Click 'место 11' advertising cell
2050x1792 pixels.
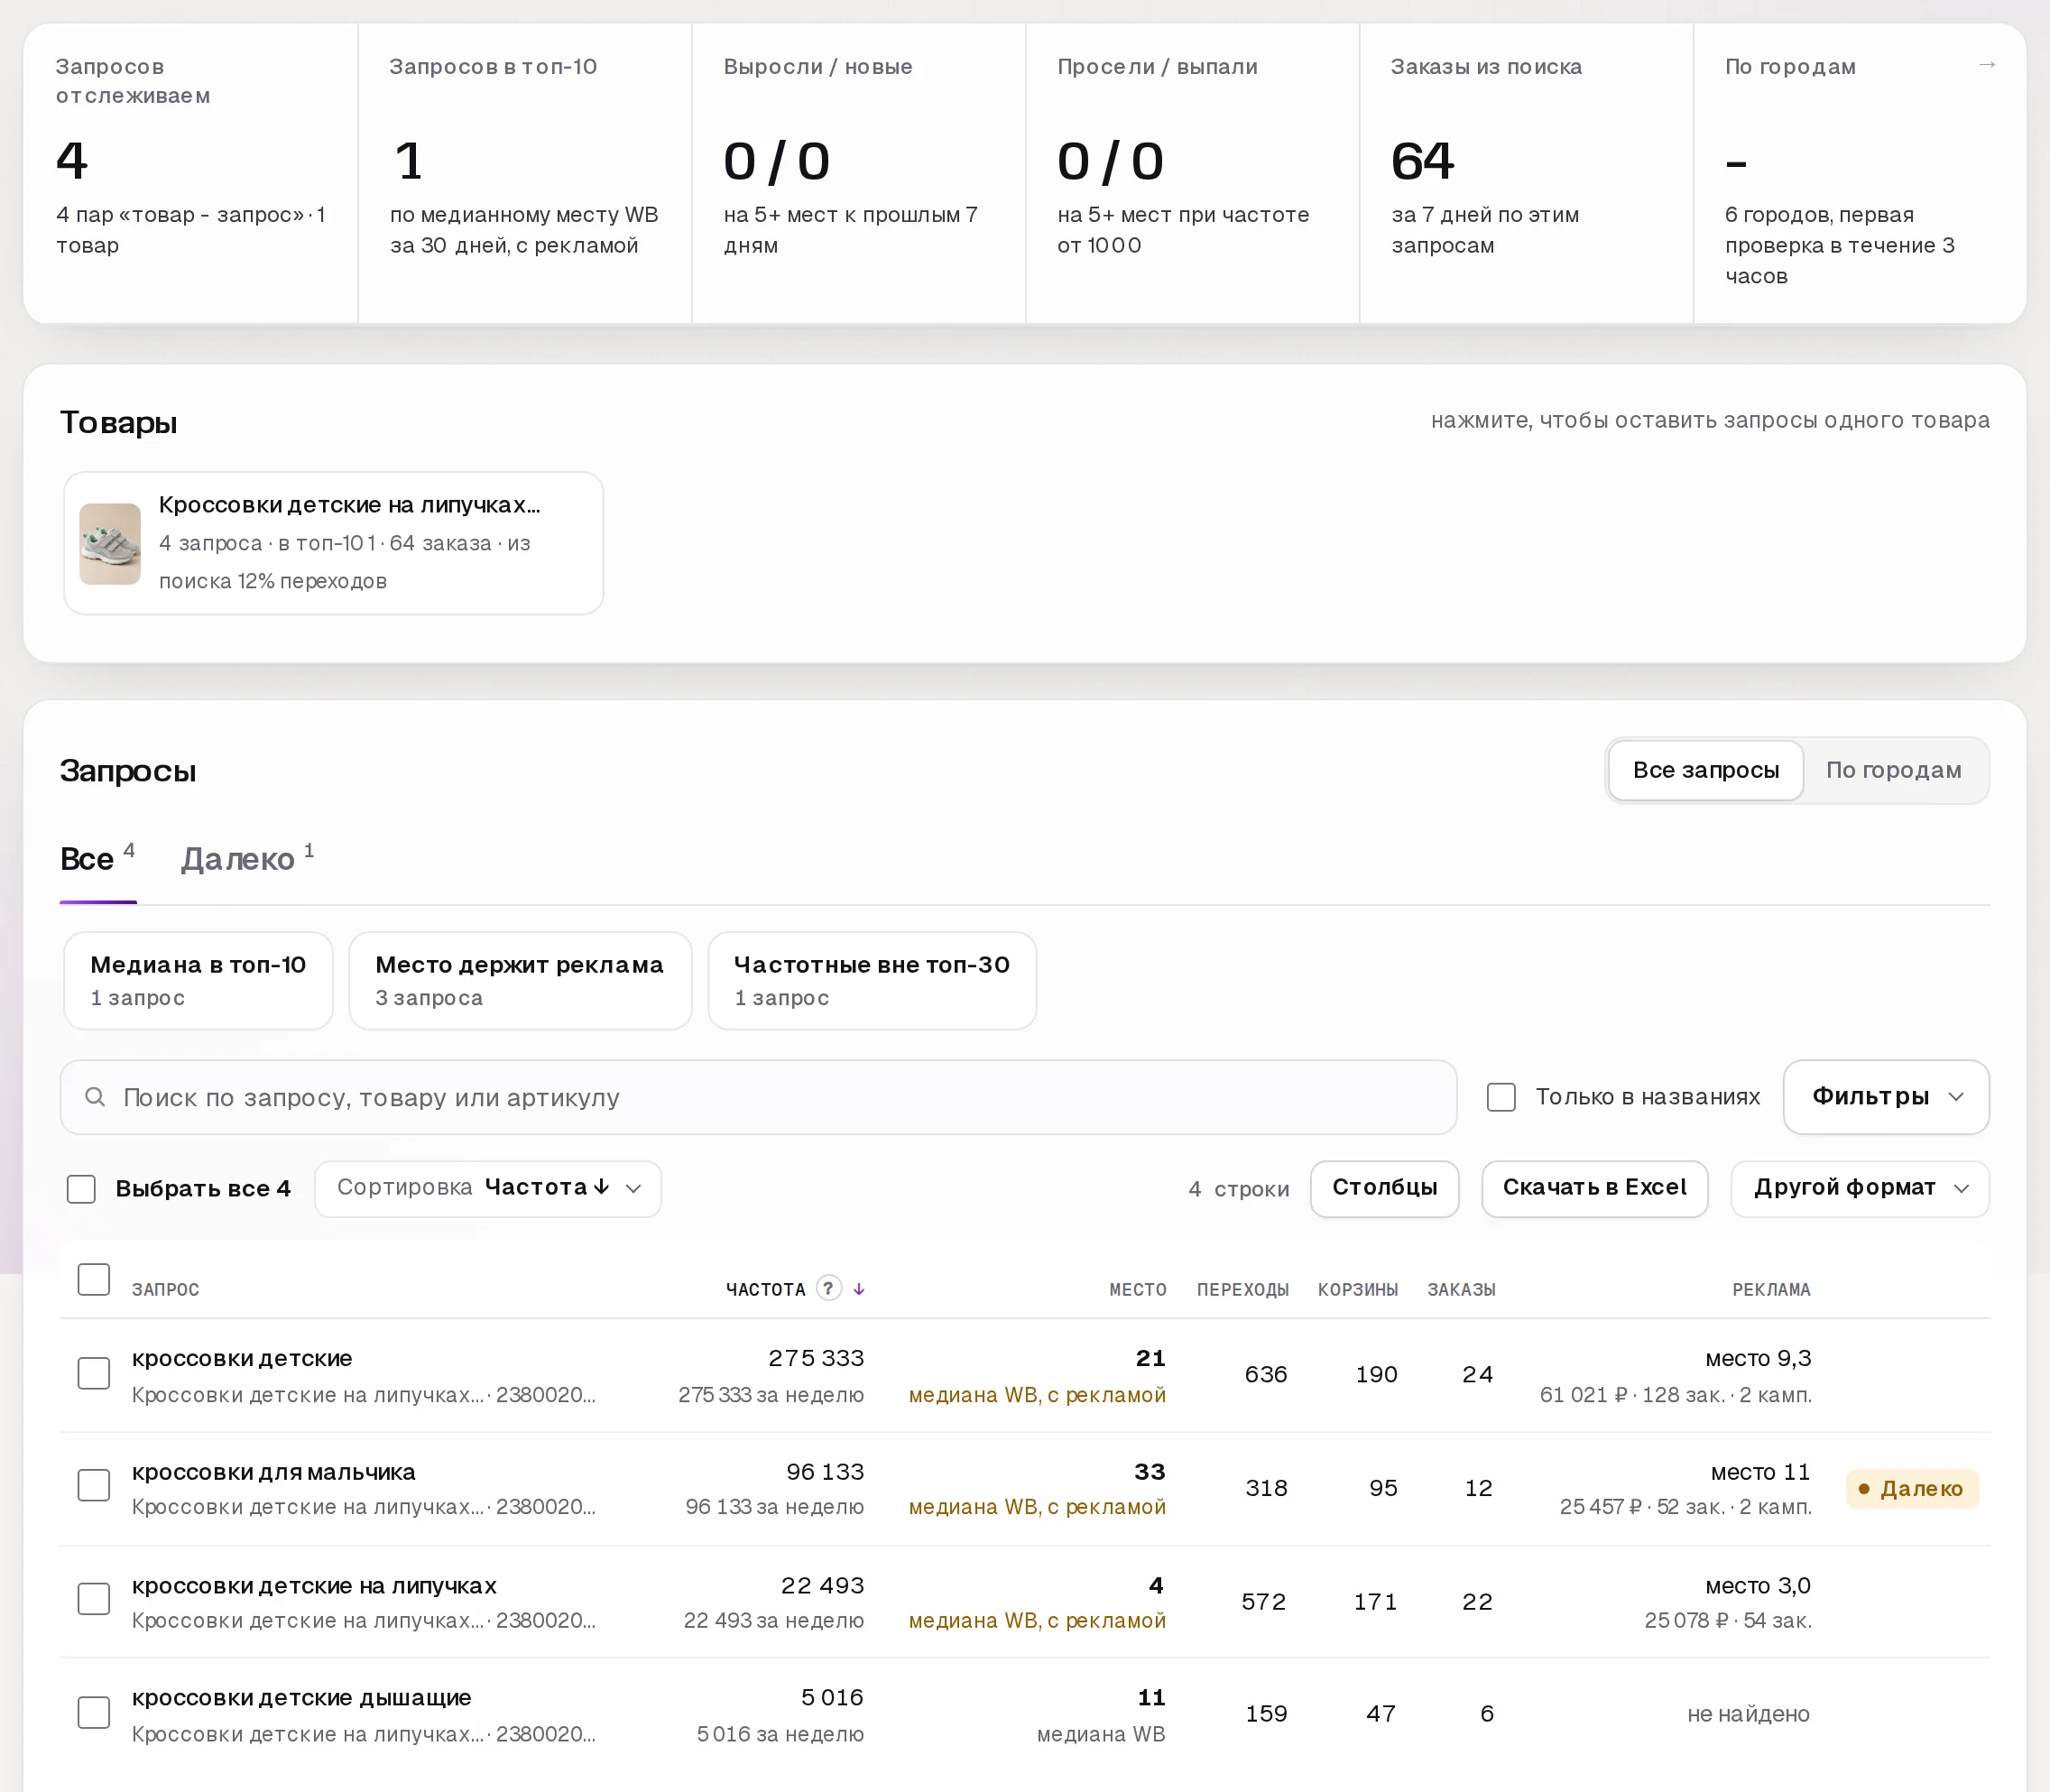coord(1761,1472)
